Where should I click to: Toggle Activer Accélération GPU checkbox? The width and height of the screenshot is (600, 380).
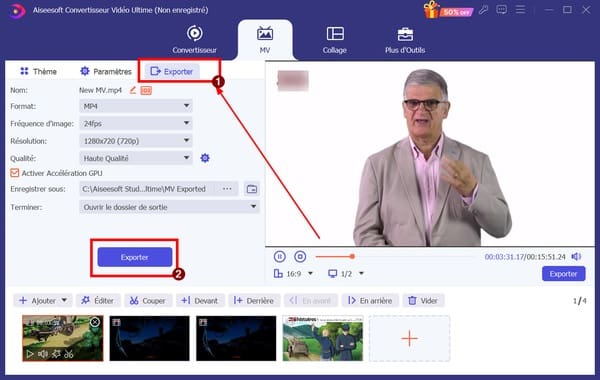coord(15,173)
